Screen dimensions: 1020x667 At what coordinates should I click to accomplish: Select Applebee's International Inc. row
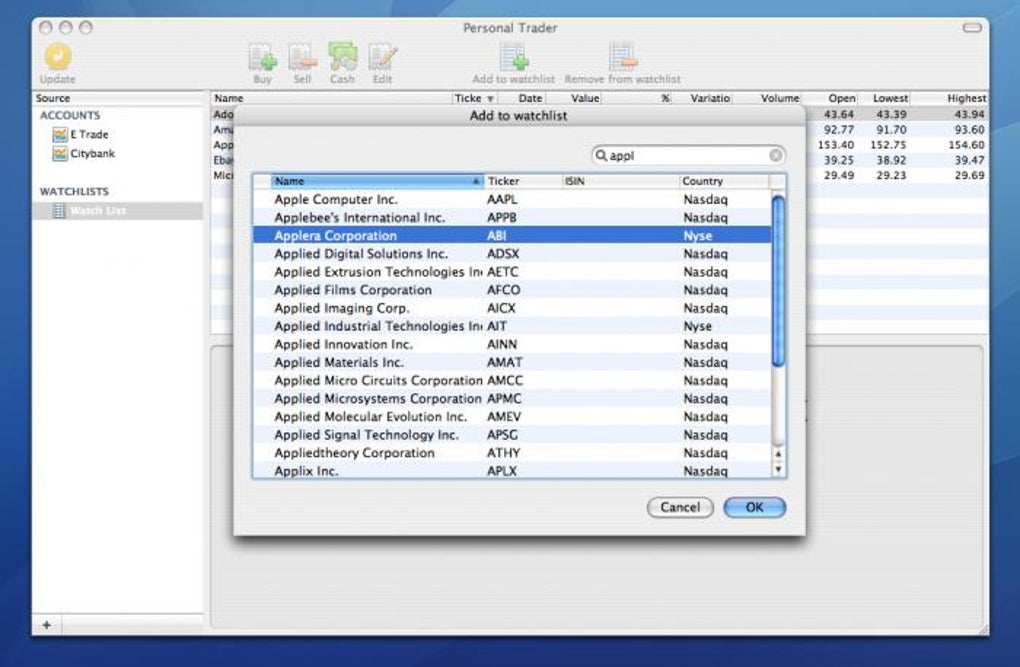coord(511,218)
